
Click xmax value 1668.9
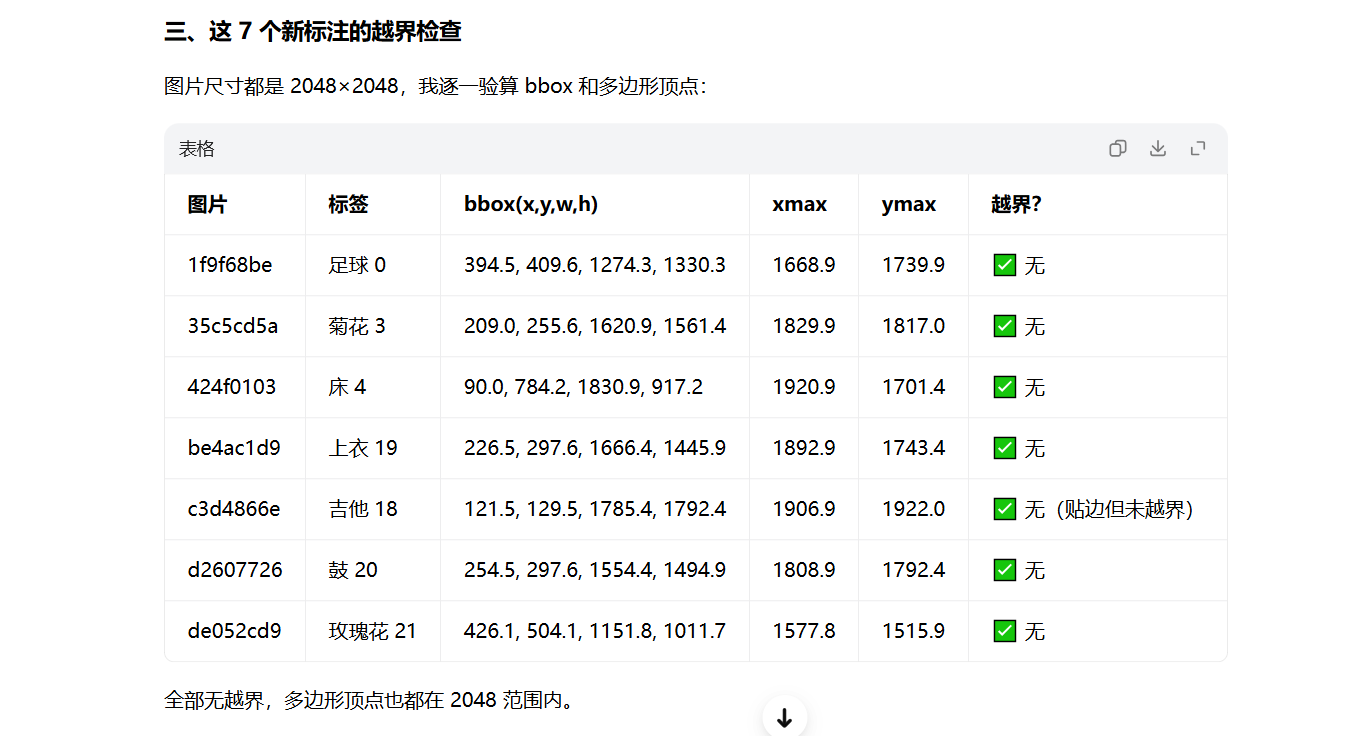tap(804, 265)
